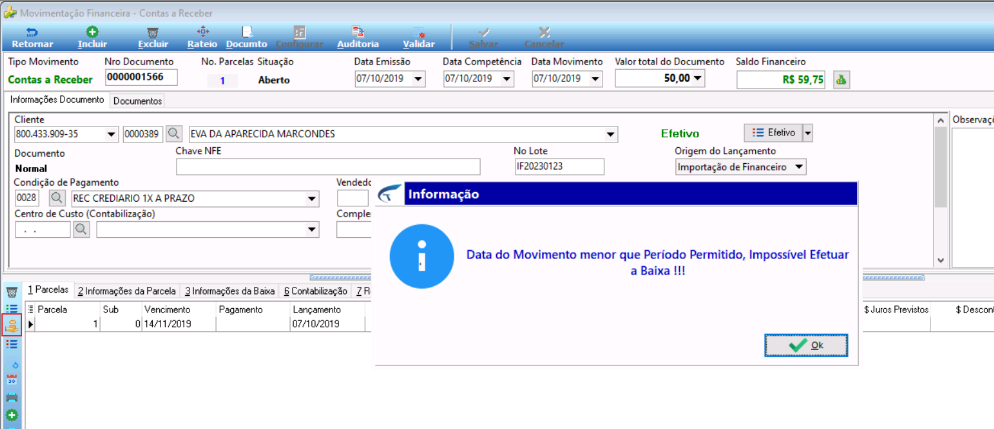Click the Configurar toolbar icon
This screenshot has width=994, height=429.
pos(300,38)
